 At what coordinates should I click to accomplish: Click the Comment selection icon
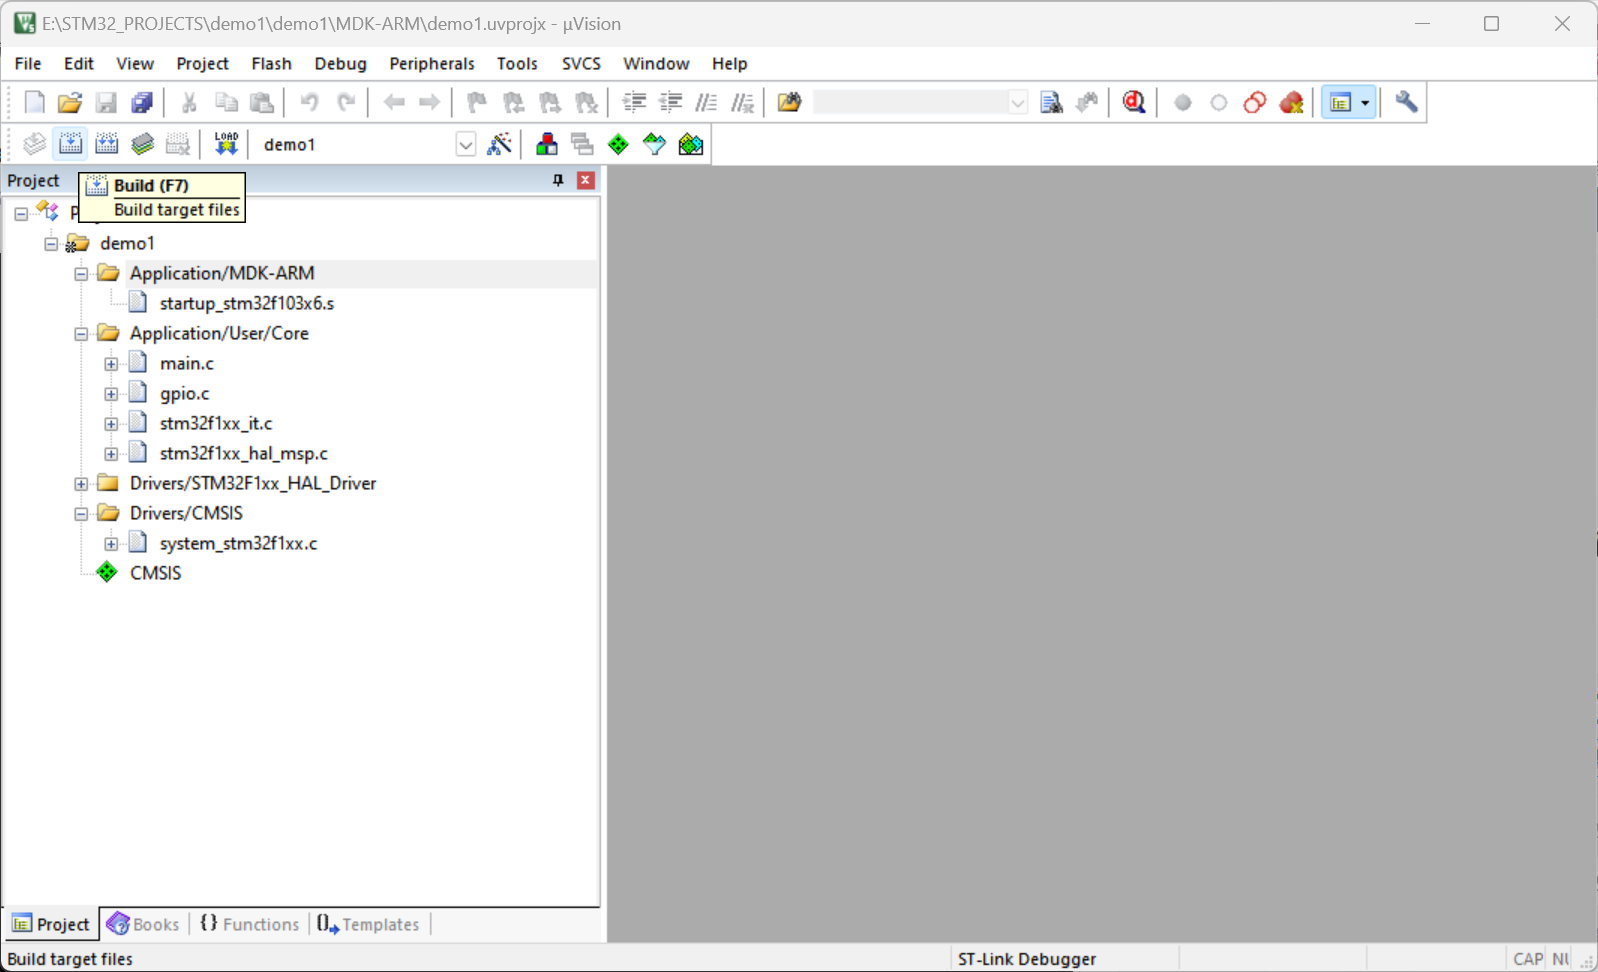pyautogui.click(x=706, y=102)
